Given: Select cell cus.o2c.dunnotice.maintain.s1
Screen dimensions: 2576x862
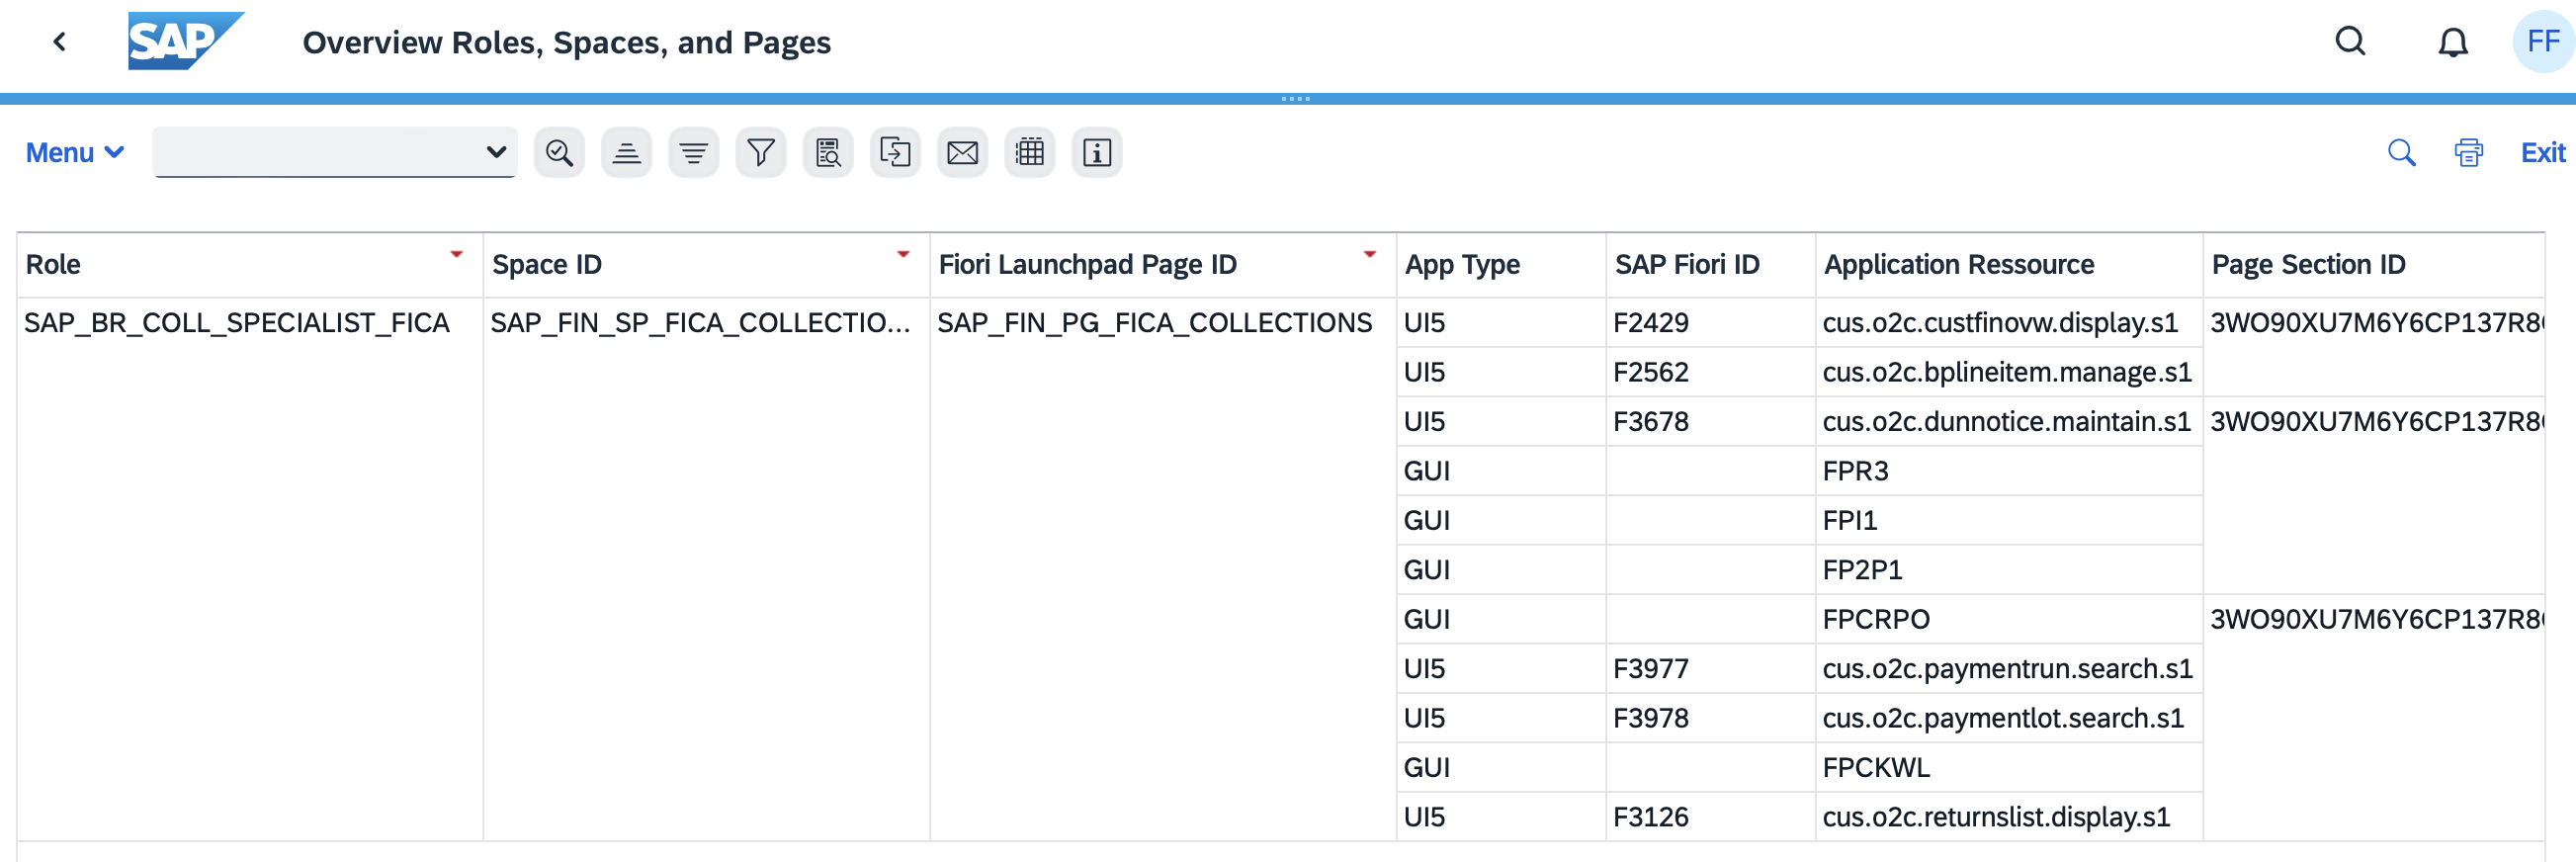Looking at the screenshot, I should (x=2008, y=422).
